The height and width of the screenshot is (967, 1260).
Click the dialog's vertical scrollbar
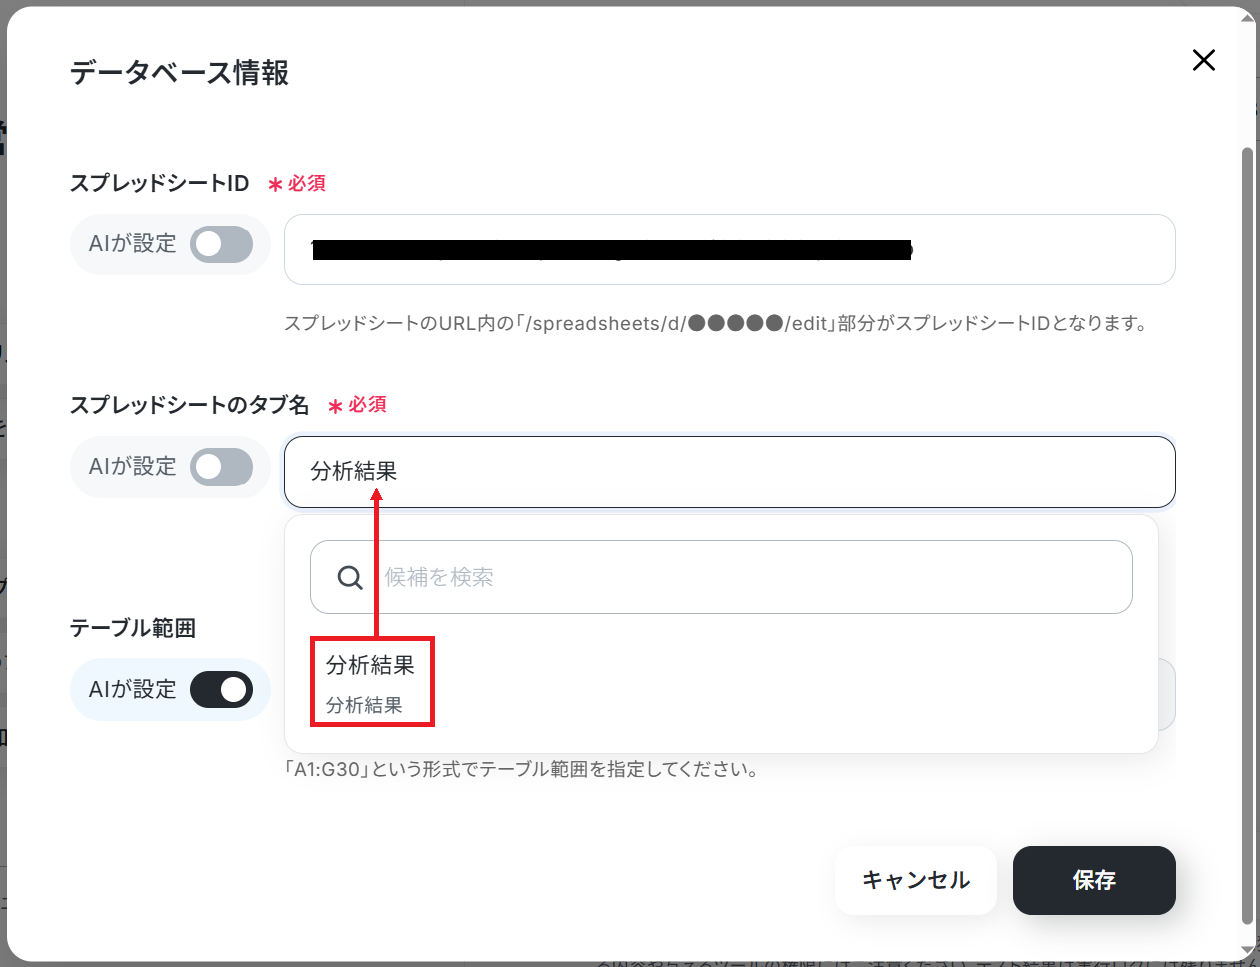point(1247,535)
